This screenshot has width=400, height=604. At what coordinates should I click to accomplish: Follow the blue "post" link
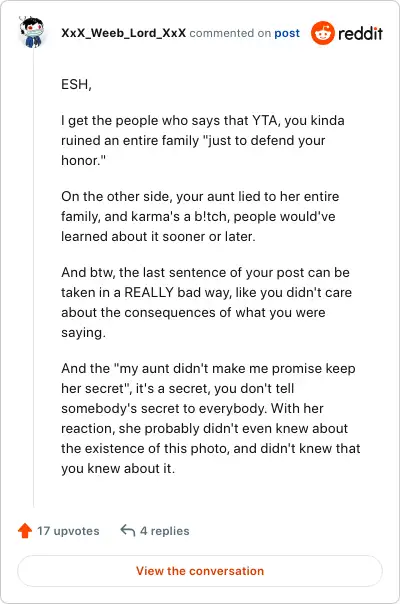click(287, 33)
